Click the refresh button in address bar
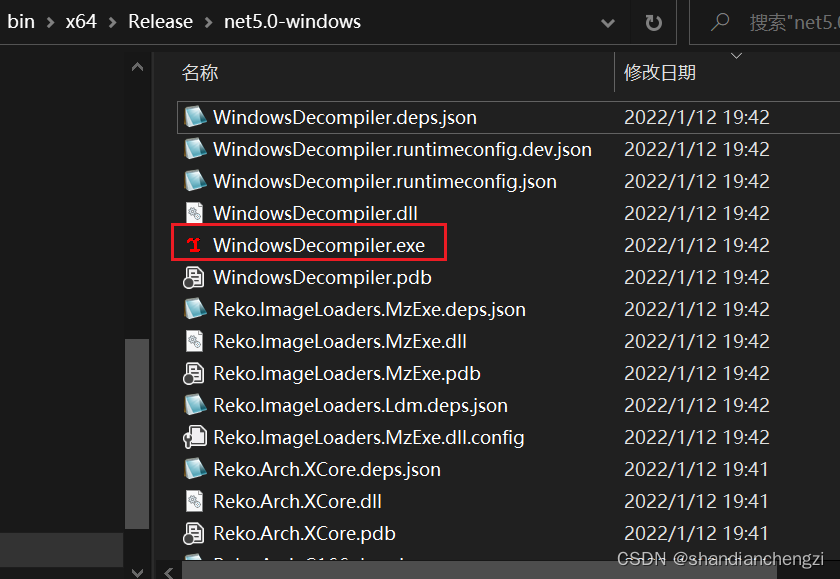Screen dimensions: 840x579 [x=654, y=22]
